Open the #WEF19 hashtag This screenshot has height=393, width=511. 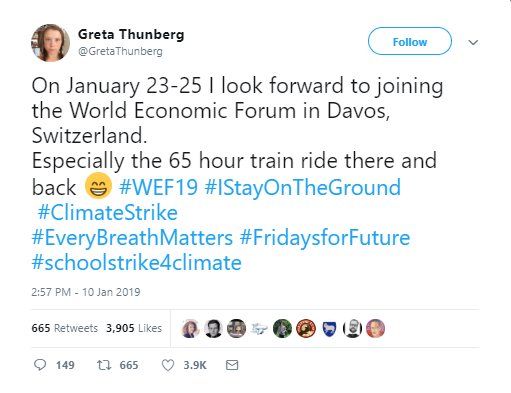coord(158,187)
